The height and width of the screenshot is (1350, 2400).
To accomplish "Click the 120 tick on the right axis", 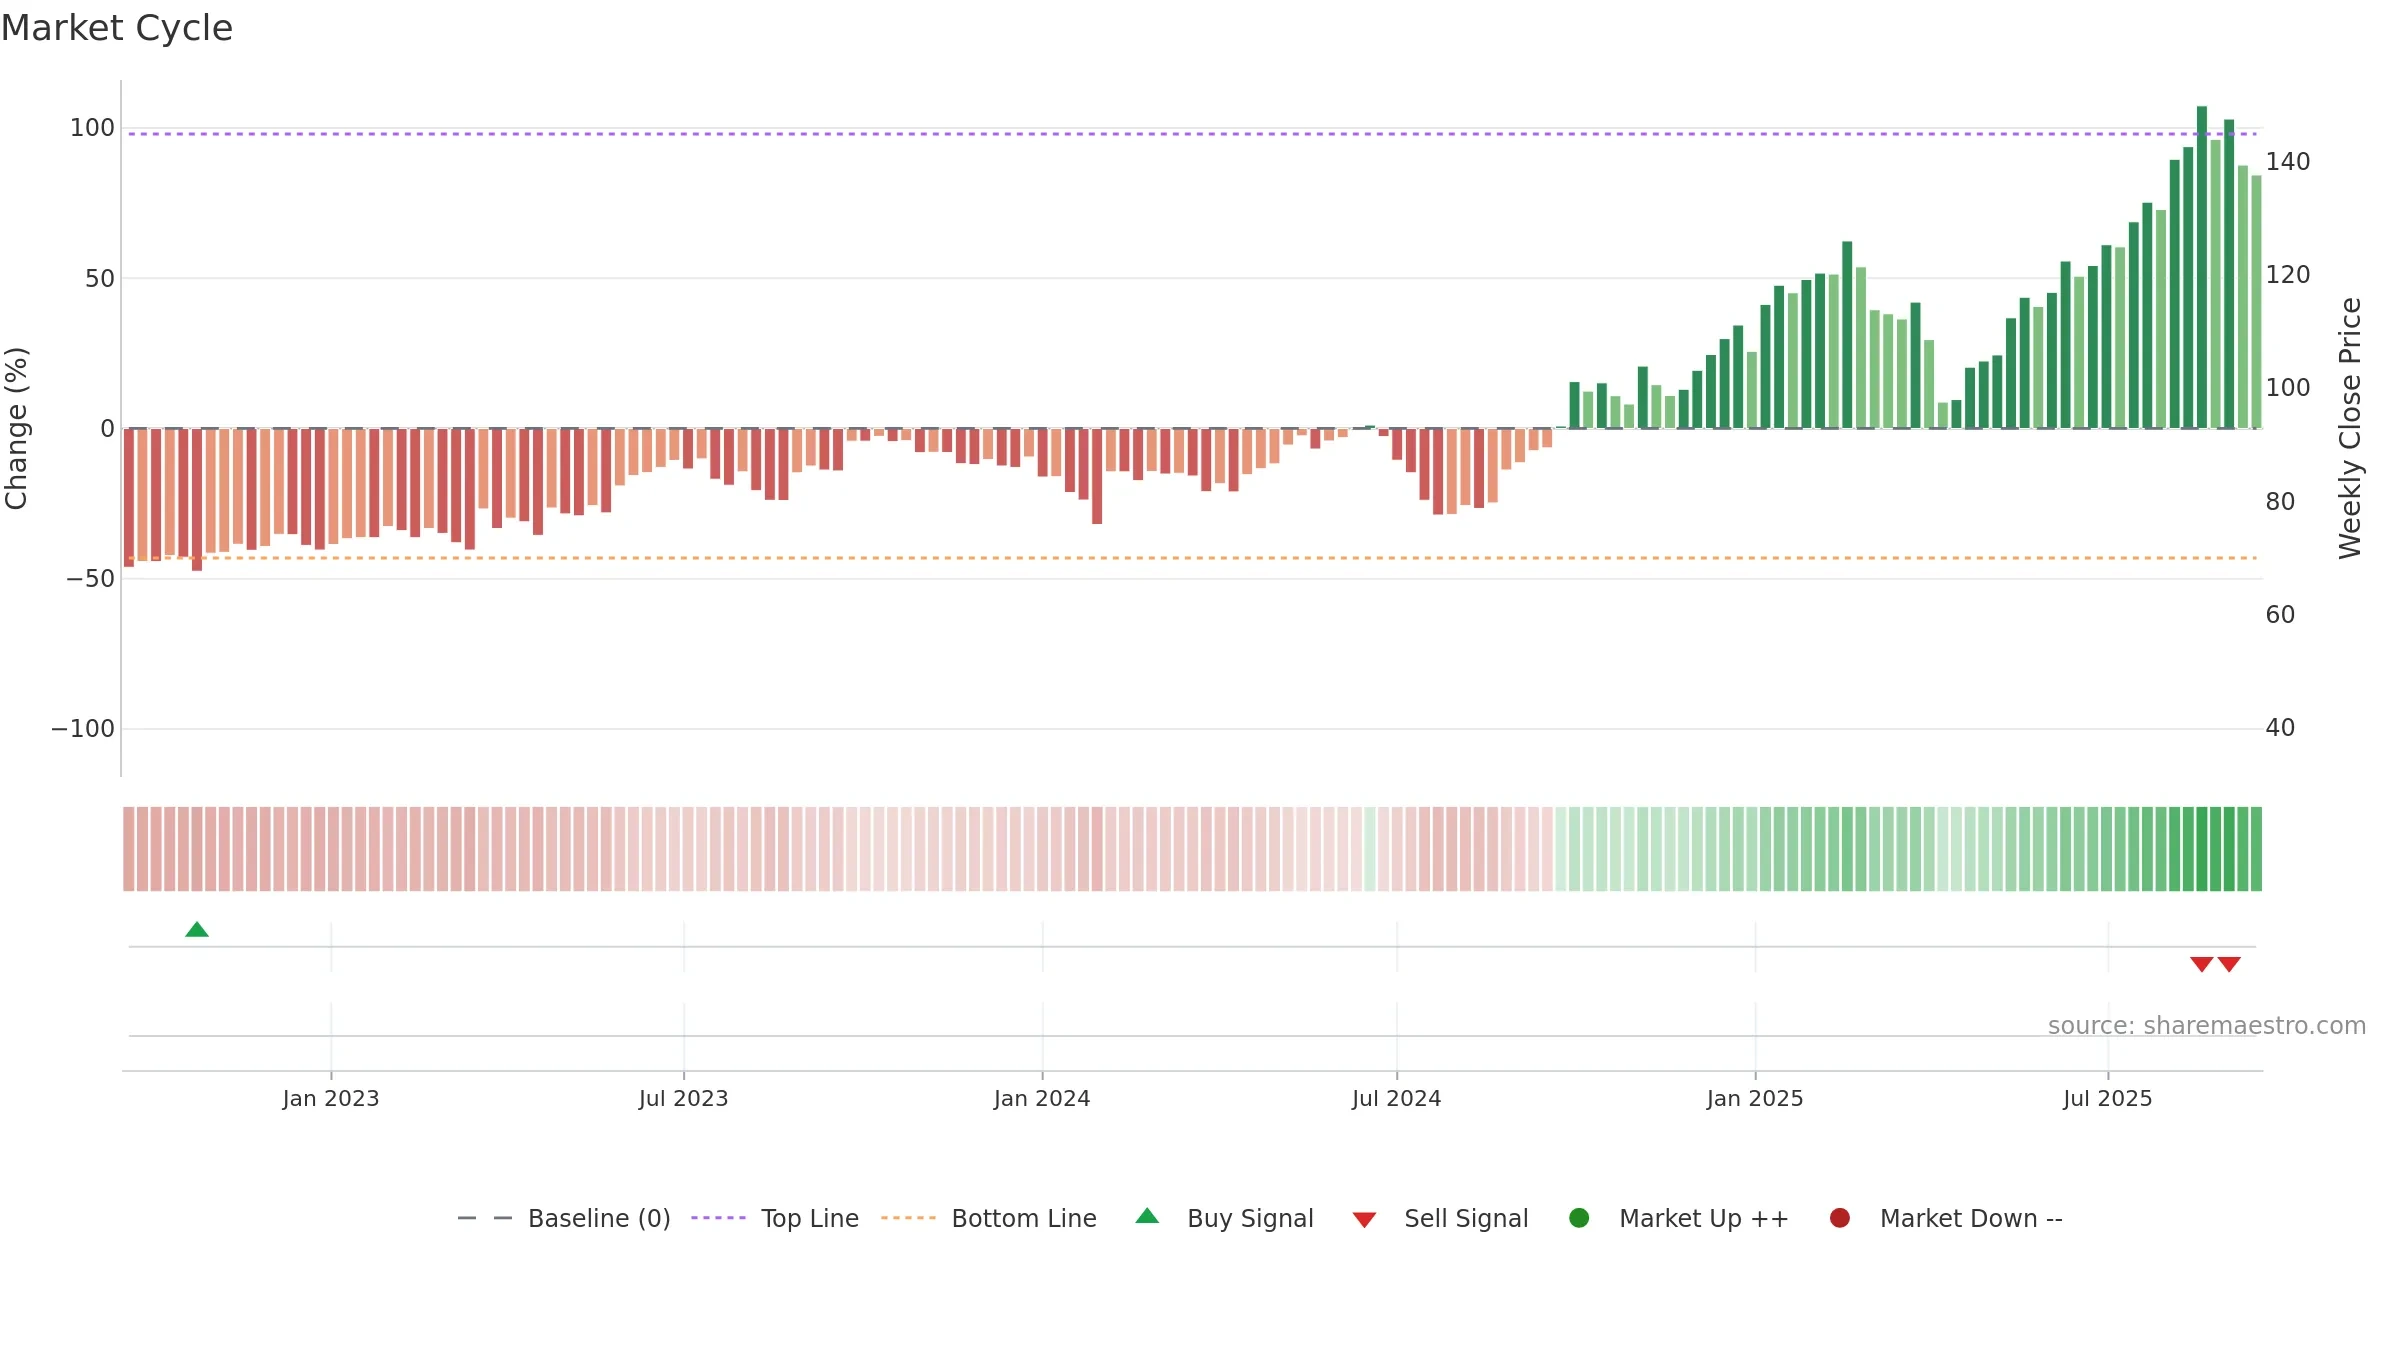I will [x=2288, y=275].
